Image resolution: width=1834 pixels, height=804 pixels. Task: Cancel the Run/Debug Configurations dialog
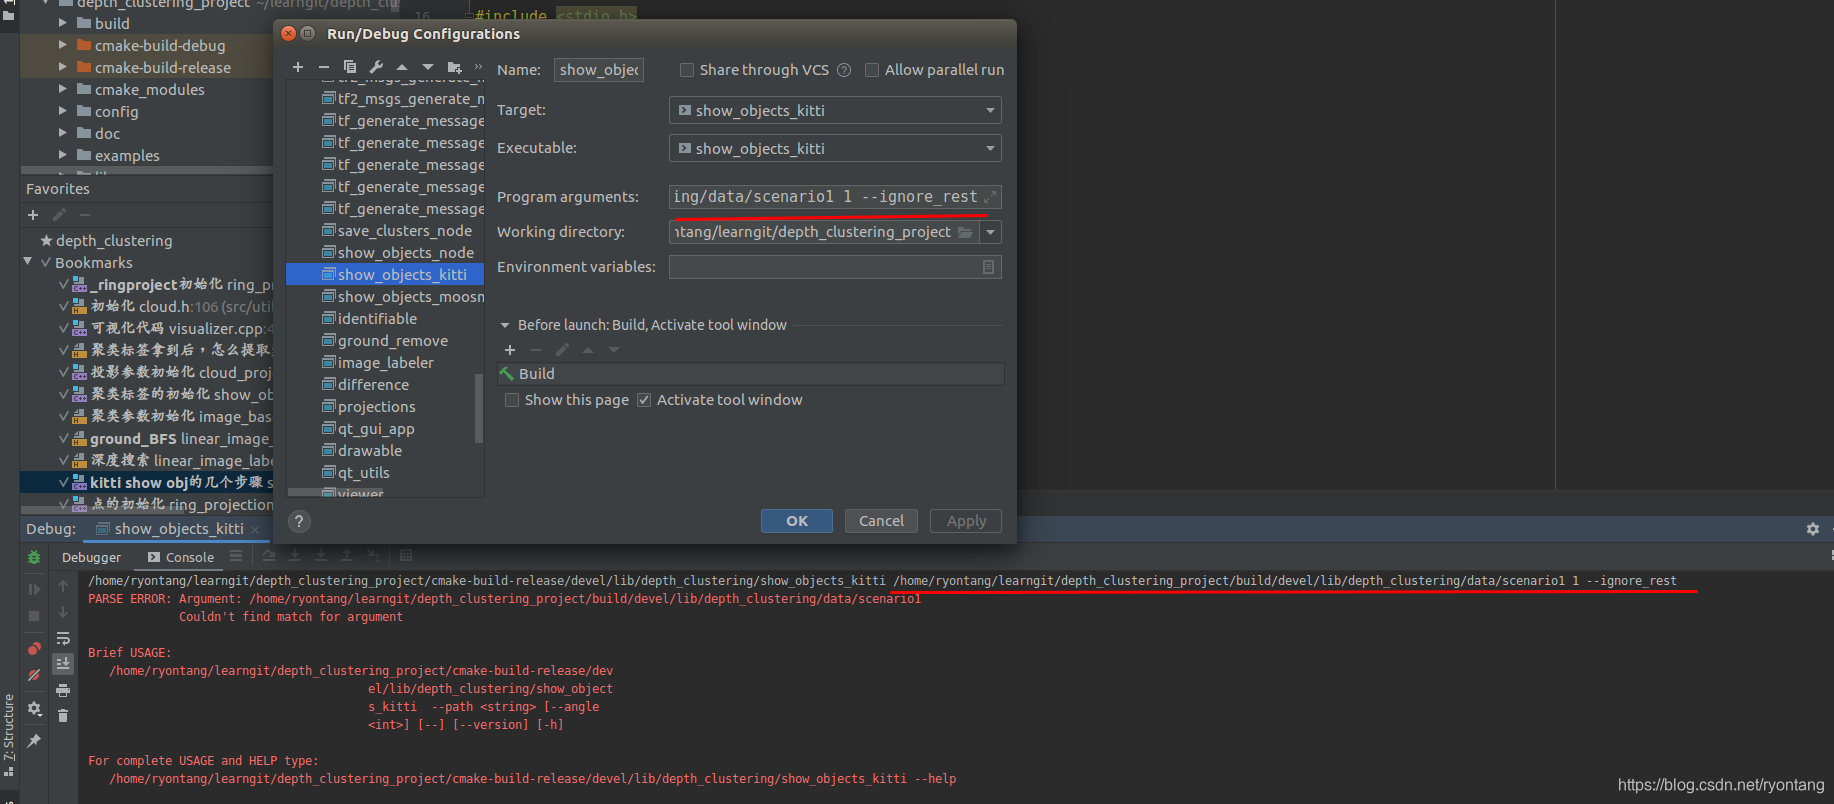pos(881,521)
